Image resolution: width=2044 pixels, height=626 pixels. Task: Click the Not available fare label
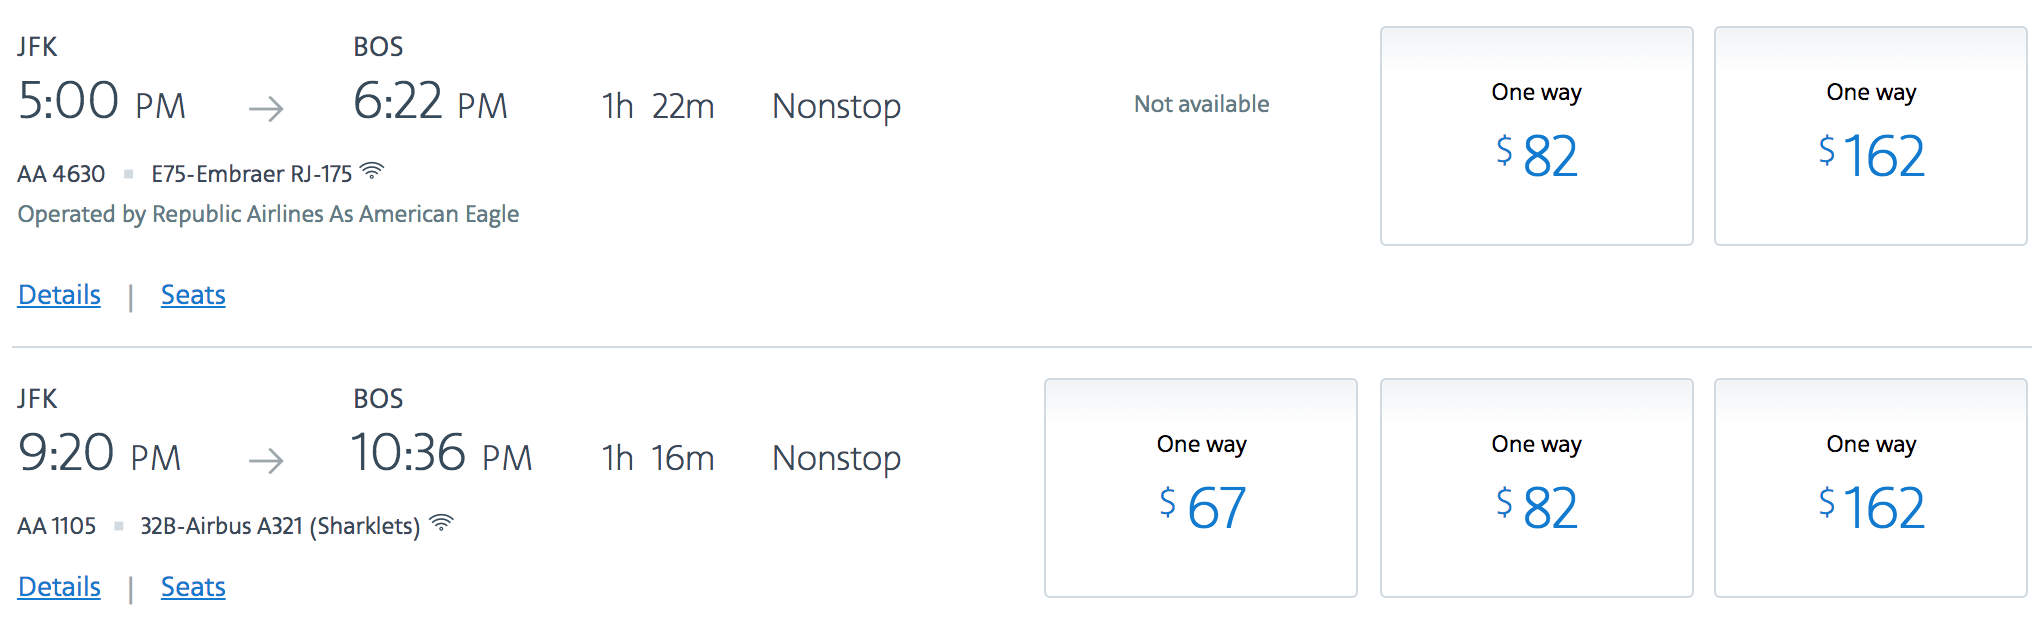tap(1201, 104)
